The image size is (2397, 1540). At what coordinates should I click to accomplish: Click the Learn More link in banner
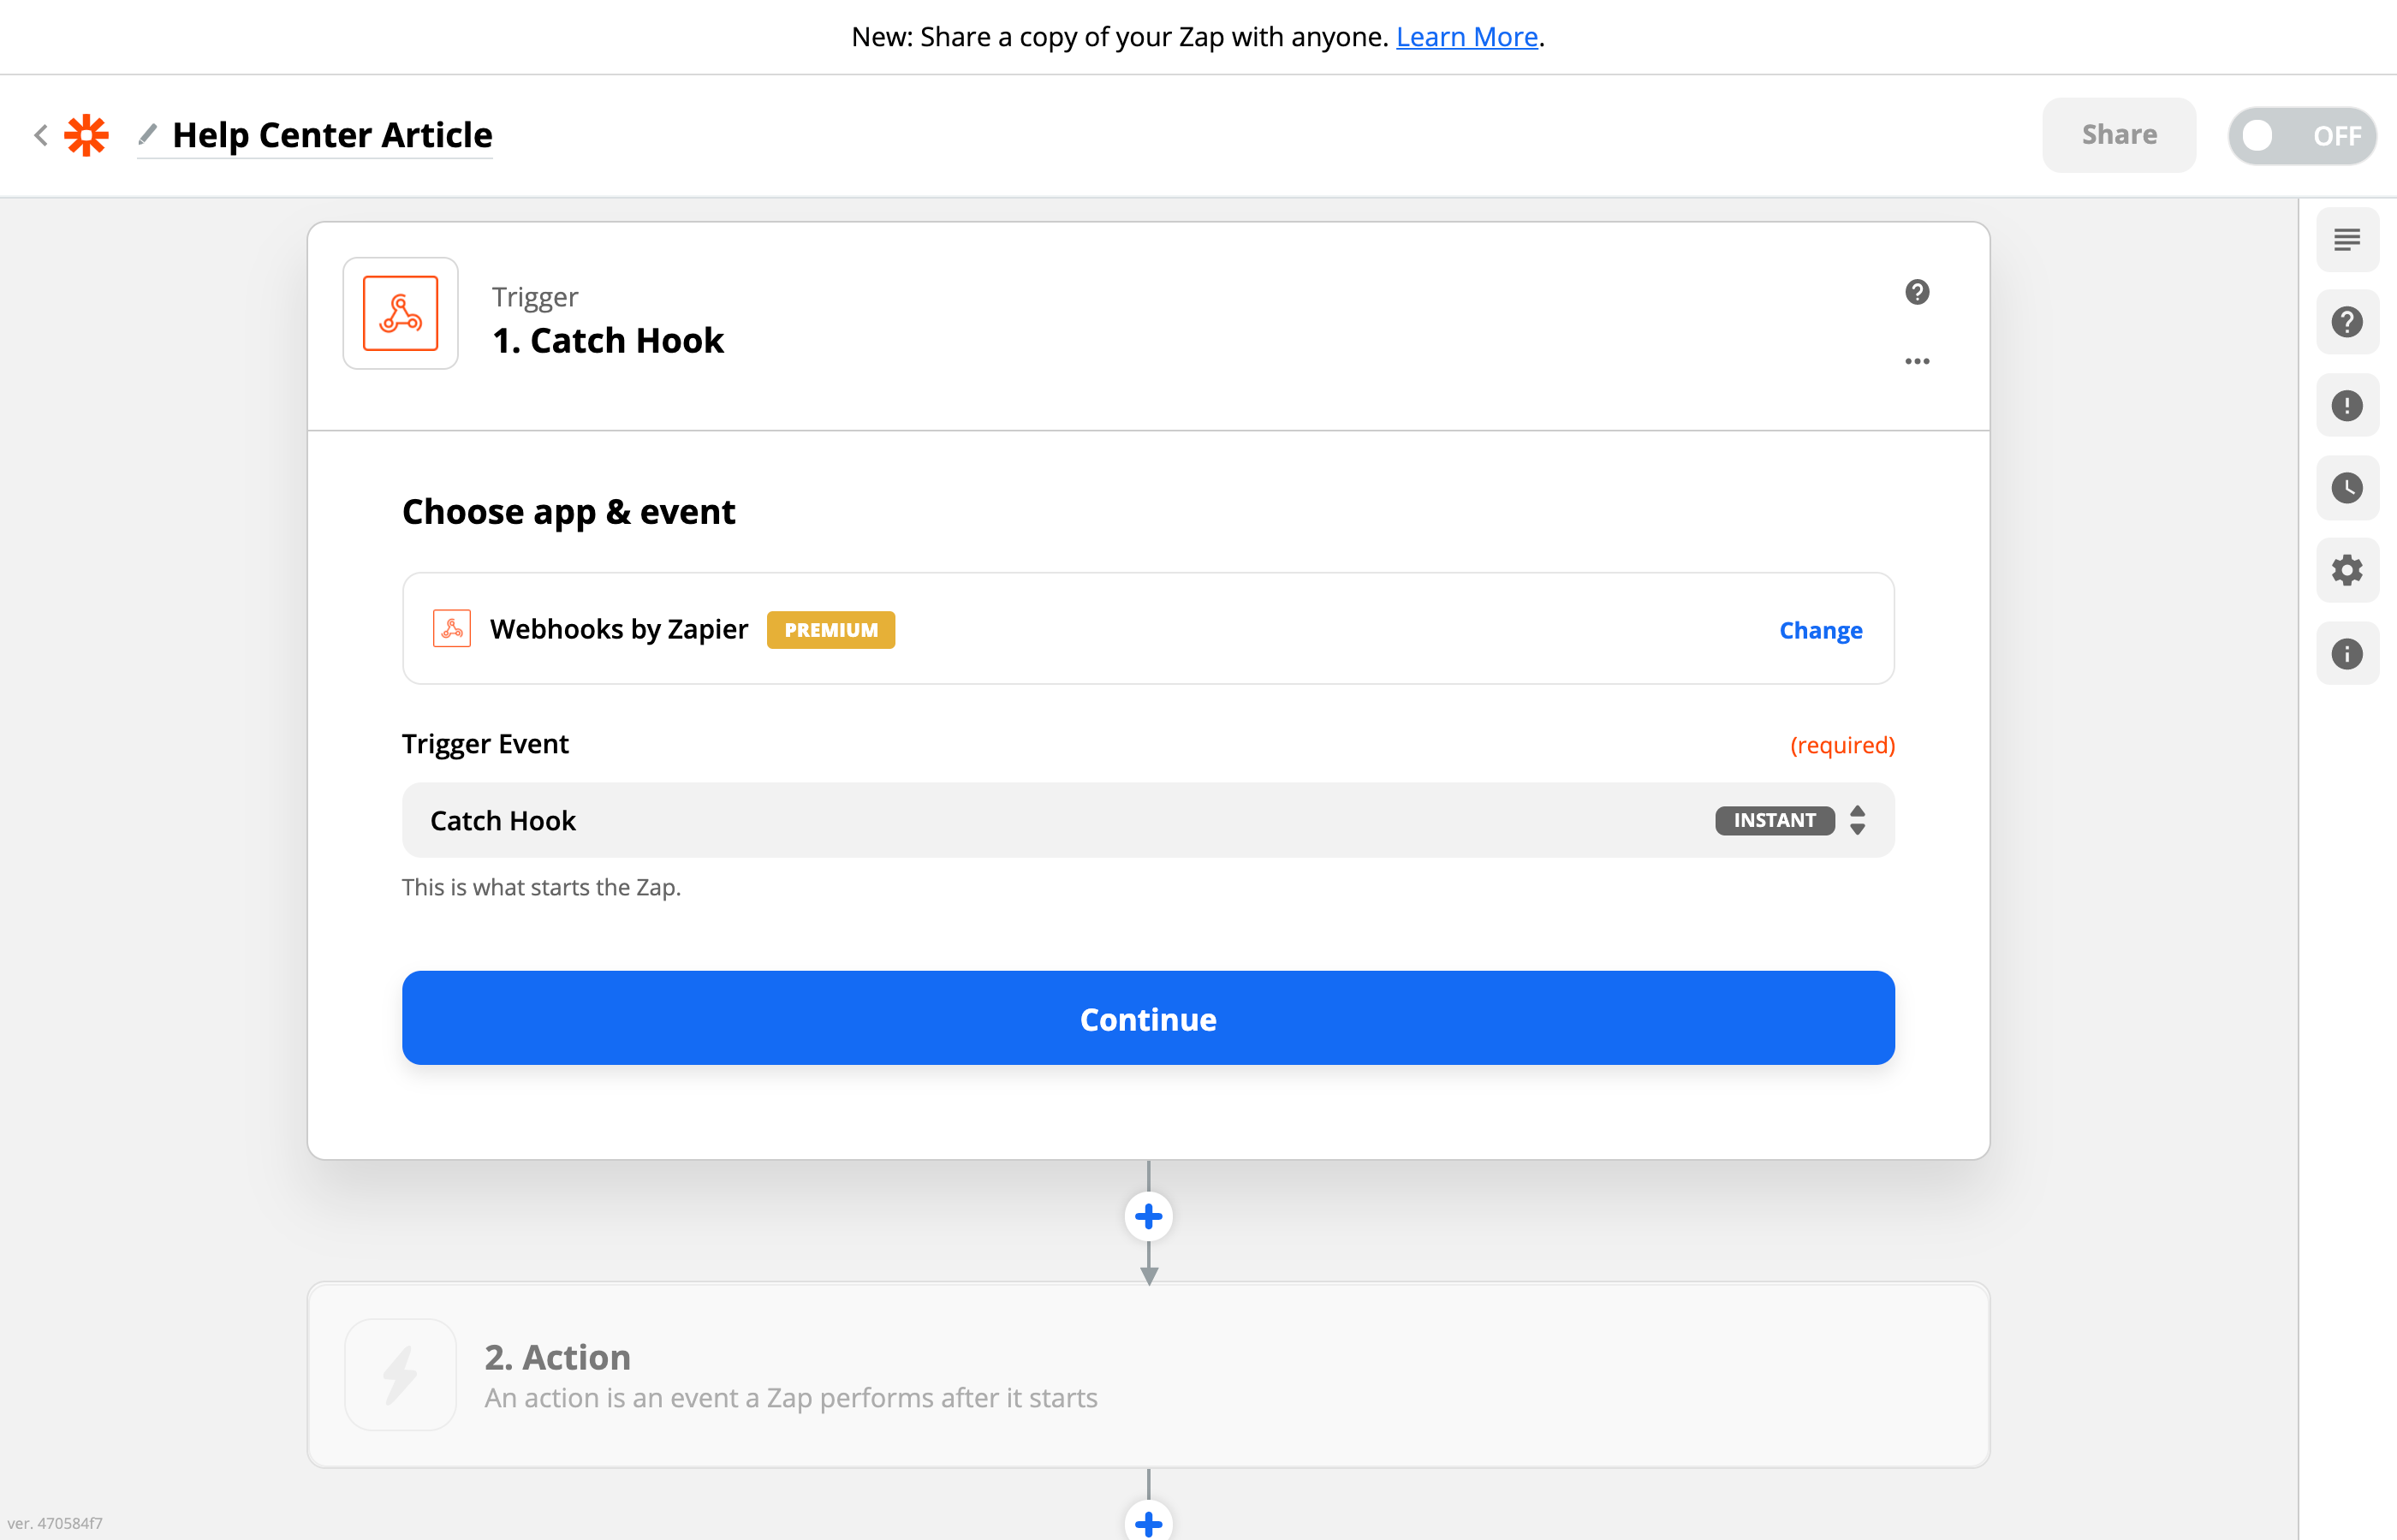1467,35
